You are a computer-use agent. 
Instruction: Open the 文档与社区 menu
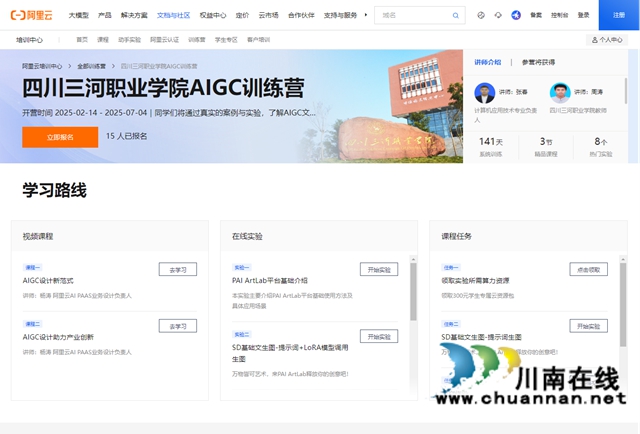[173, 15]
